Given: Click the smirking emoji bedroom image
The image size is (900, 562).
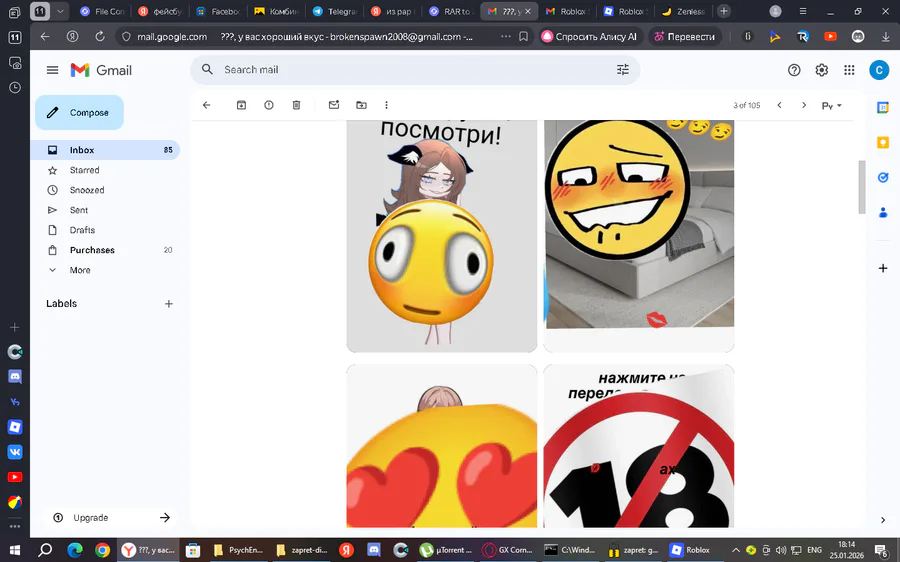Looking at the screenshot, I should tap(639, 235).
